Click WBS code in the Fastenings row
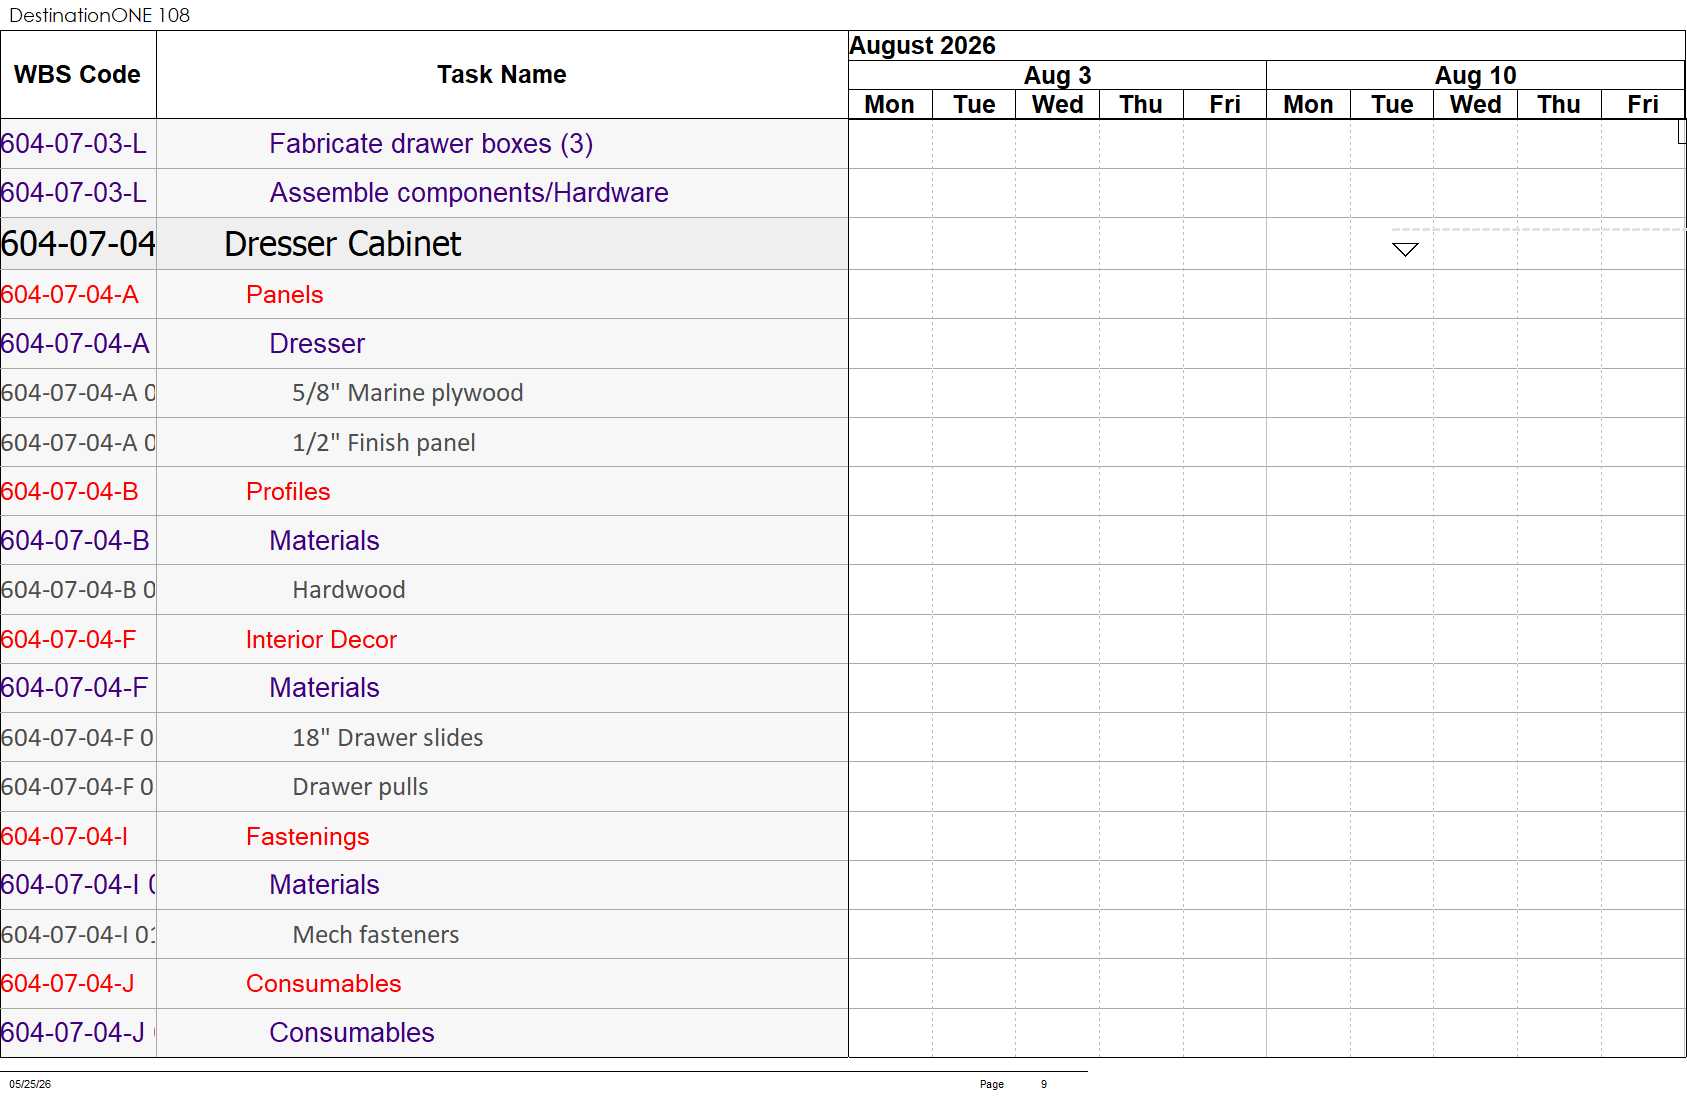 coord(64,837)
